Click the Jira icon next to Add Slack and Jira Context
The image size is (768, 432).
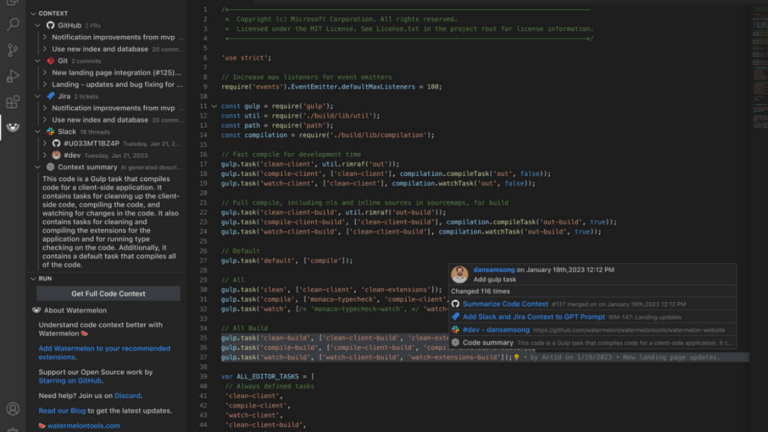(456, 317)
